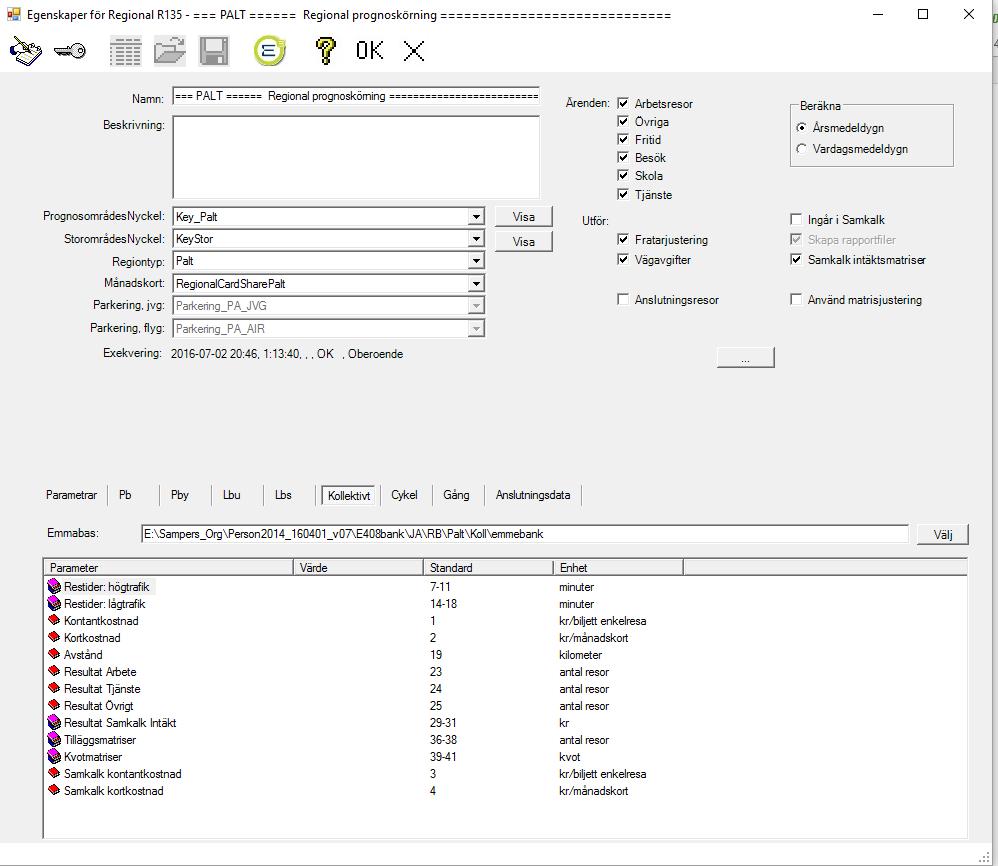998x866 pixels.
Task: Click book icon for Restider: lågtrafik
Action: 54,604
